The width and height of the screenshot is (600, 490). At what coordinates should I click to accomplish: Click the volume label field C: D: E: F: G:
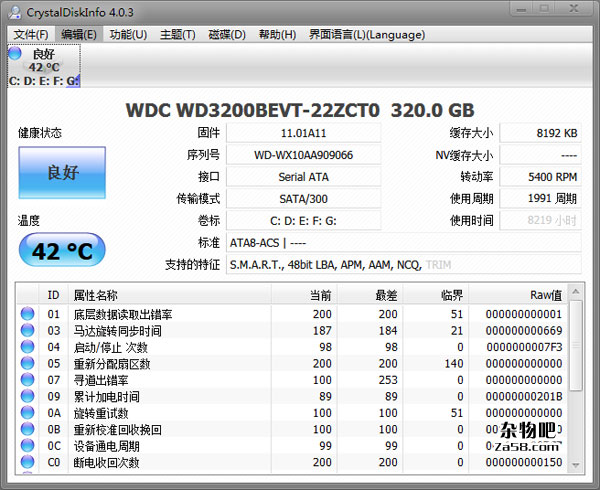[303, 221]
